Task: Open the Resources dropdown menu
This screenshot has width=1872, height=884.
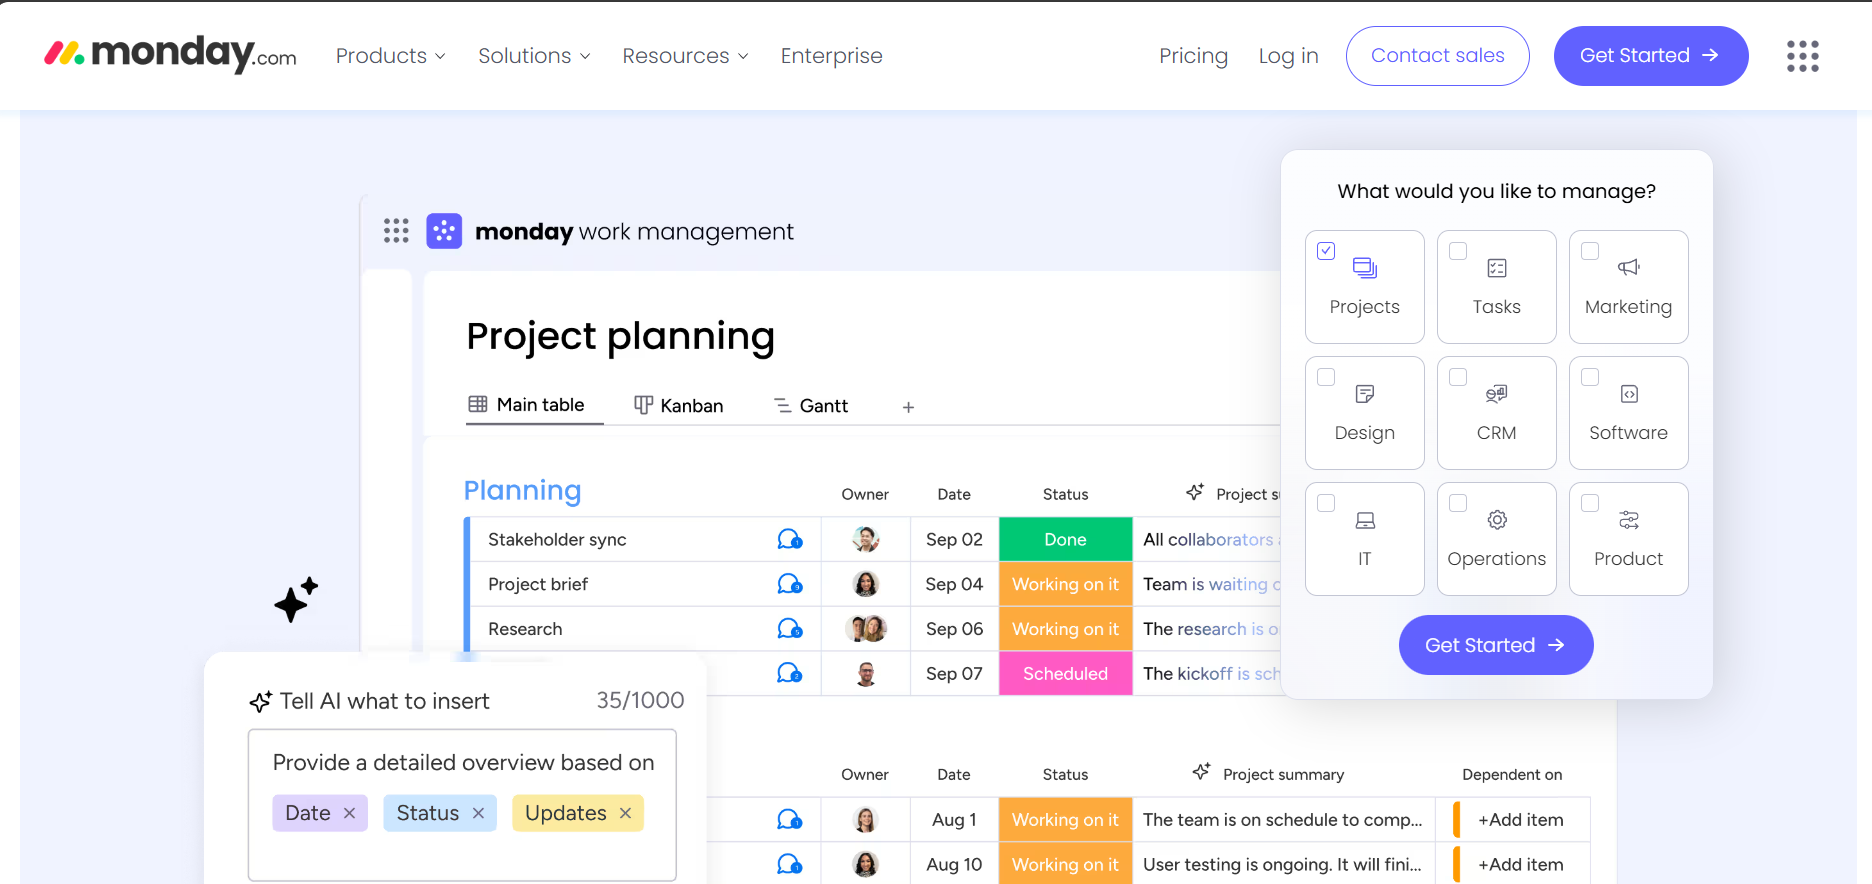Action: coord(685,56)
